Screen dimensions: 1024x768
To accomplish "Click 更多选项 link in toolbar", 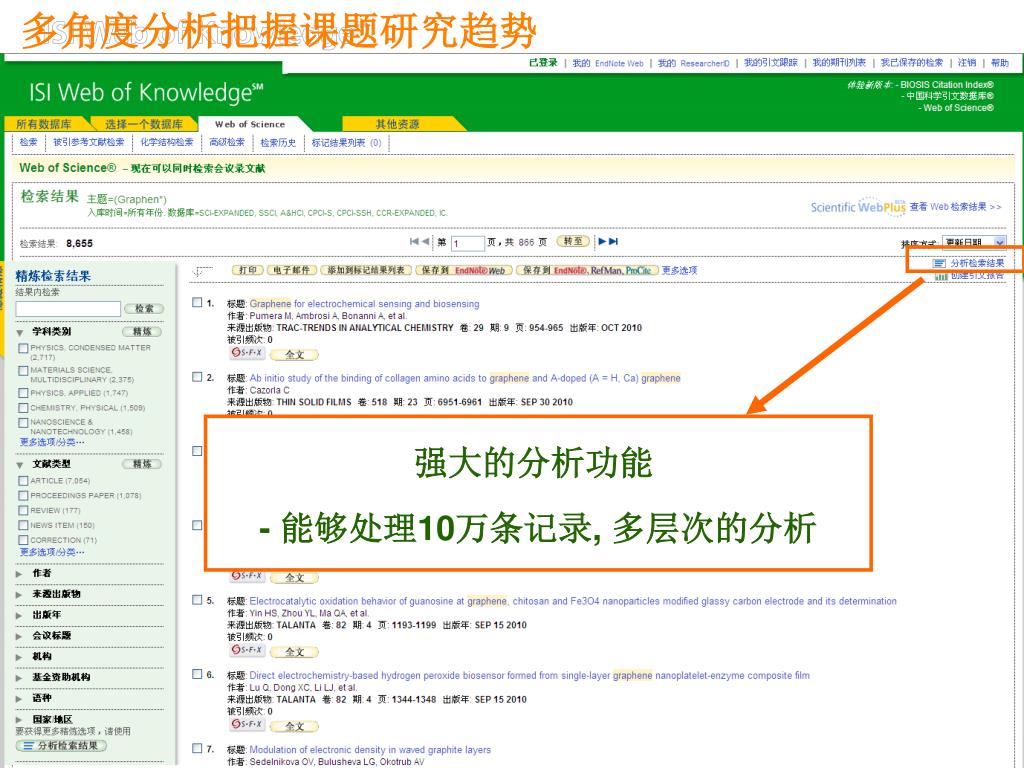I will click(679, 270).
